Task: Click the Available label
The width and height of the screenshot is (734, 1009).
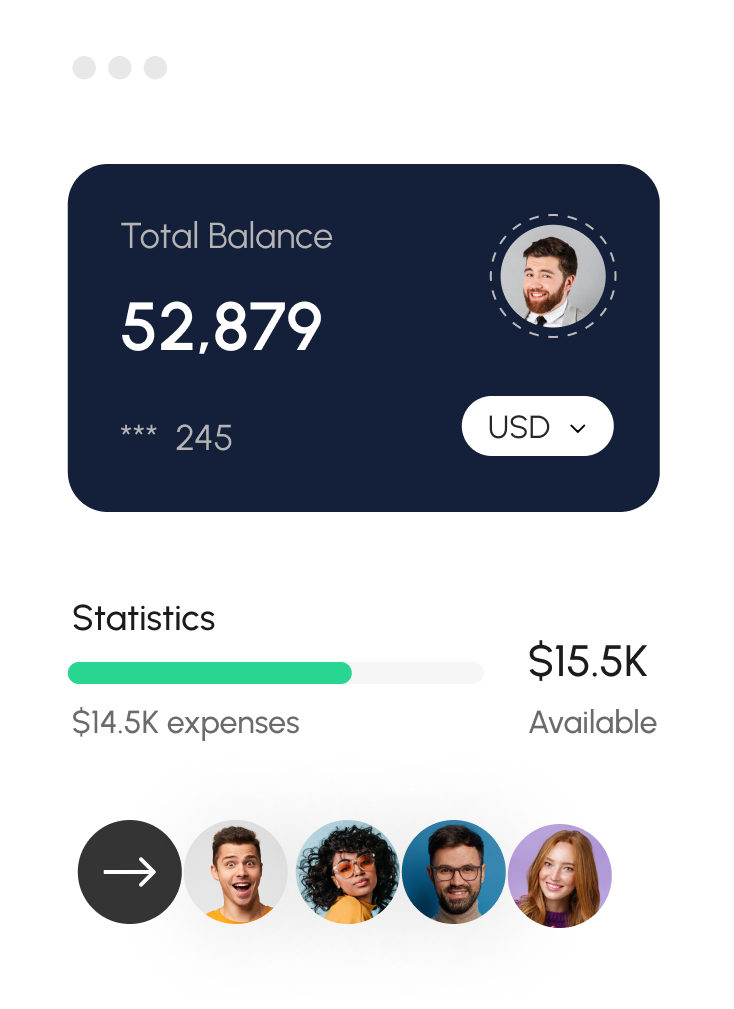Action: tap(592, 722)
